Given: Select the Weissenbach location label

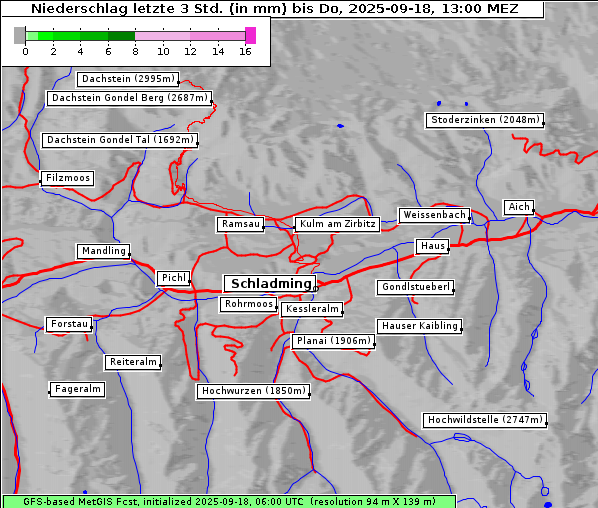Looking at the screenshot, I should 434,215.
